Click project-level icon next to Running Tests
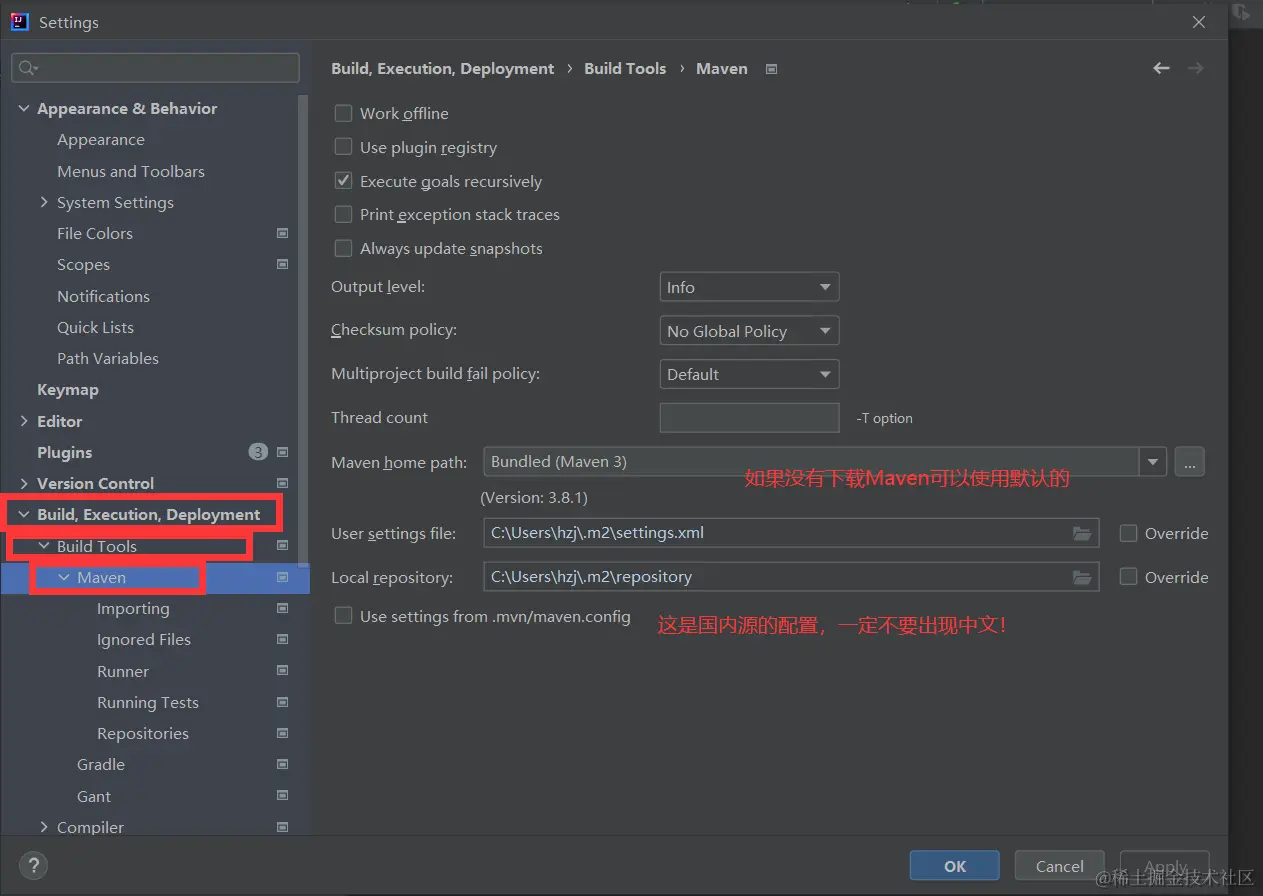 [x=282, y=702]
